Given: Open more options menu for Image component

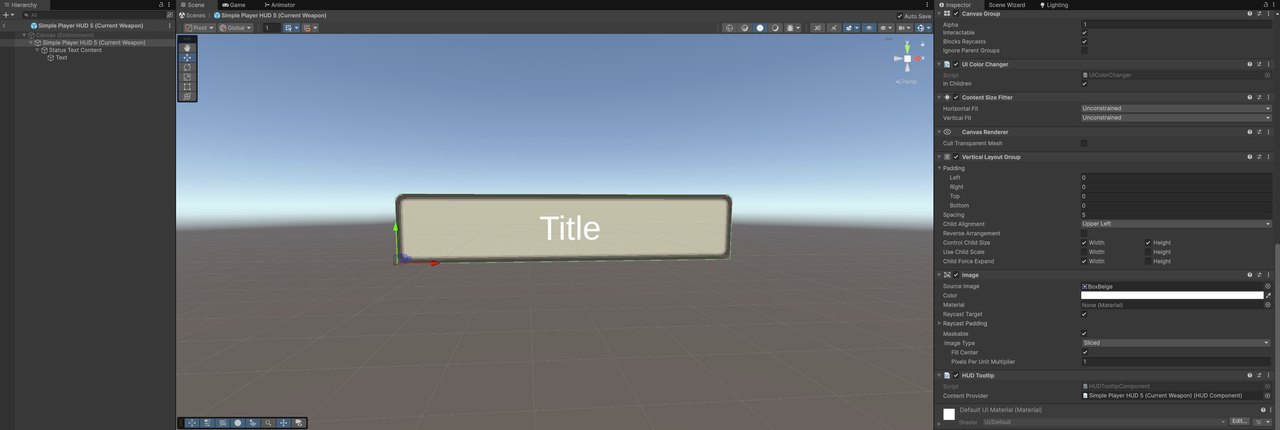Looking at the screenshot, I should [1269, 275].
